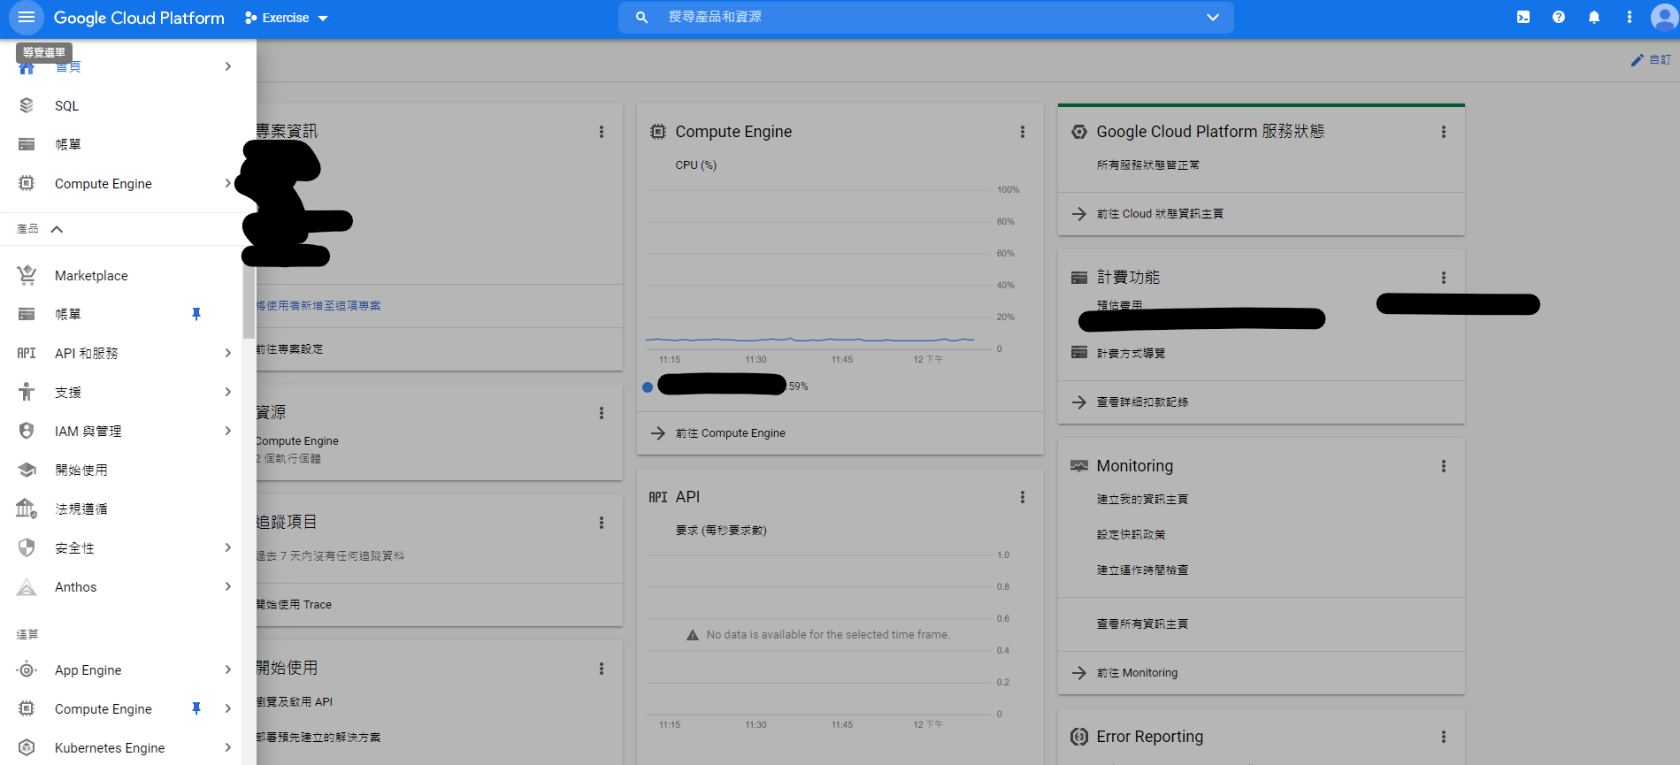Click the search products and resources field
This screenshot has width=1680, height=765.
[x=925, y=17]
